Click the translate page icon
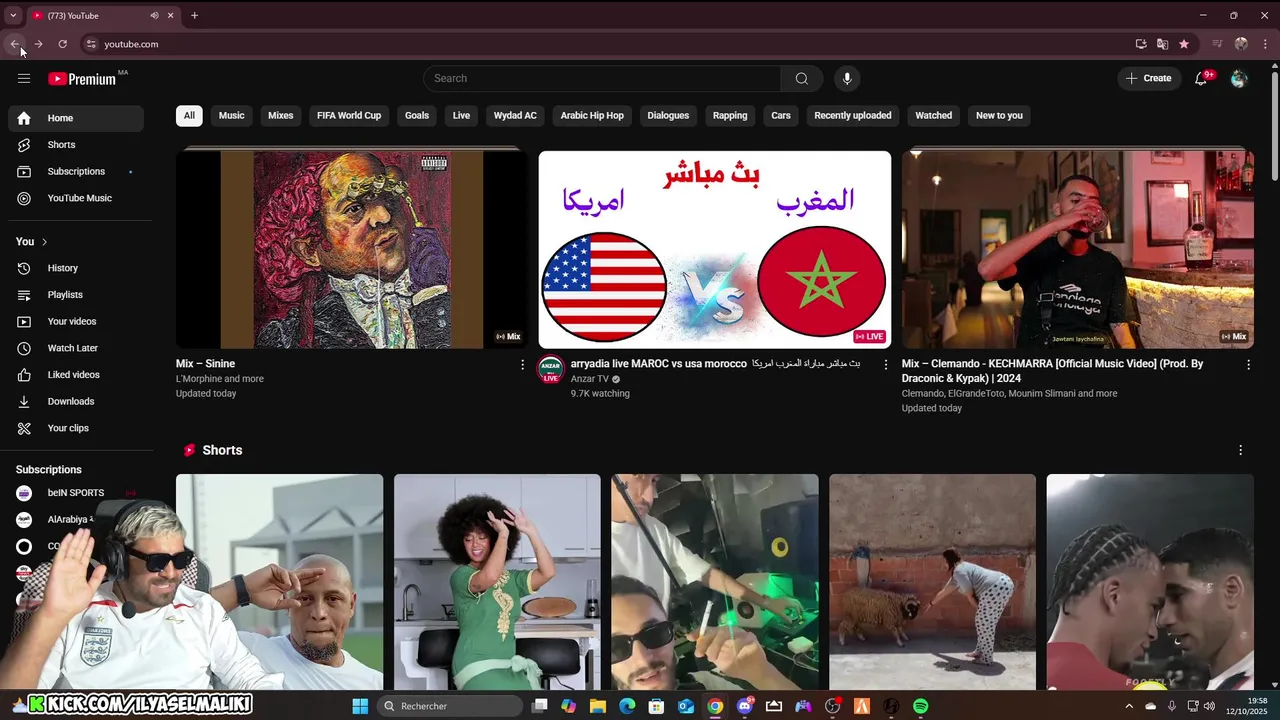Viewport: 1280px width, 720px height. [1162, 44]
